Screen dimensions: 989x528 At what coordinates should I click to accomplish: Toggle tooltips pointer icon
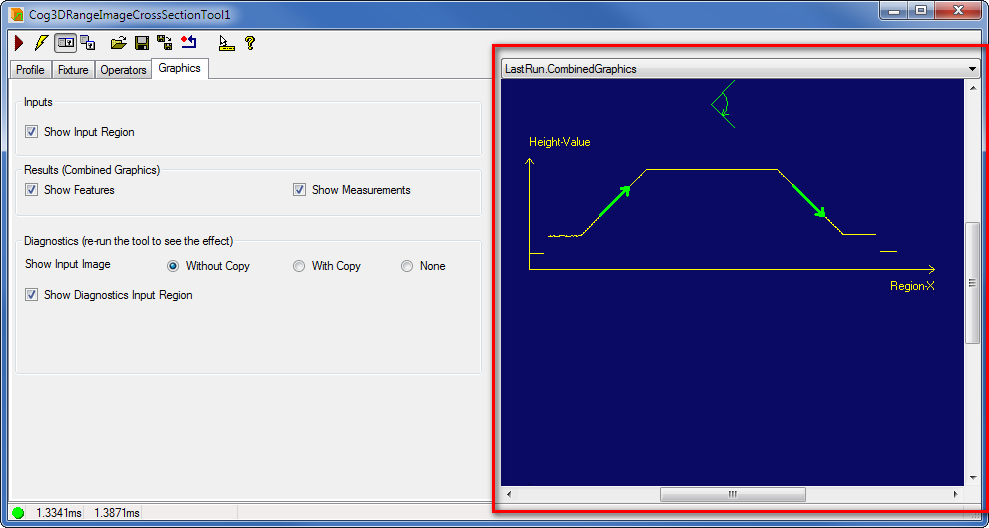[226, 43]
